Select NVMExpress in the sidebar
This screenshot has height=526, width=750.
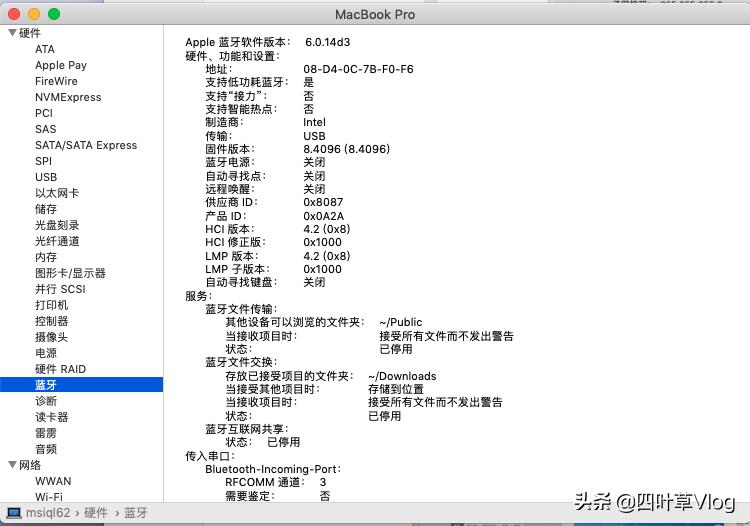pyautogui.click(x=68, y=97)
